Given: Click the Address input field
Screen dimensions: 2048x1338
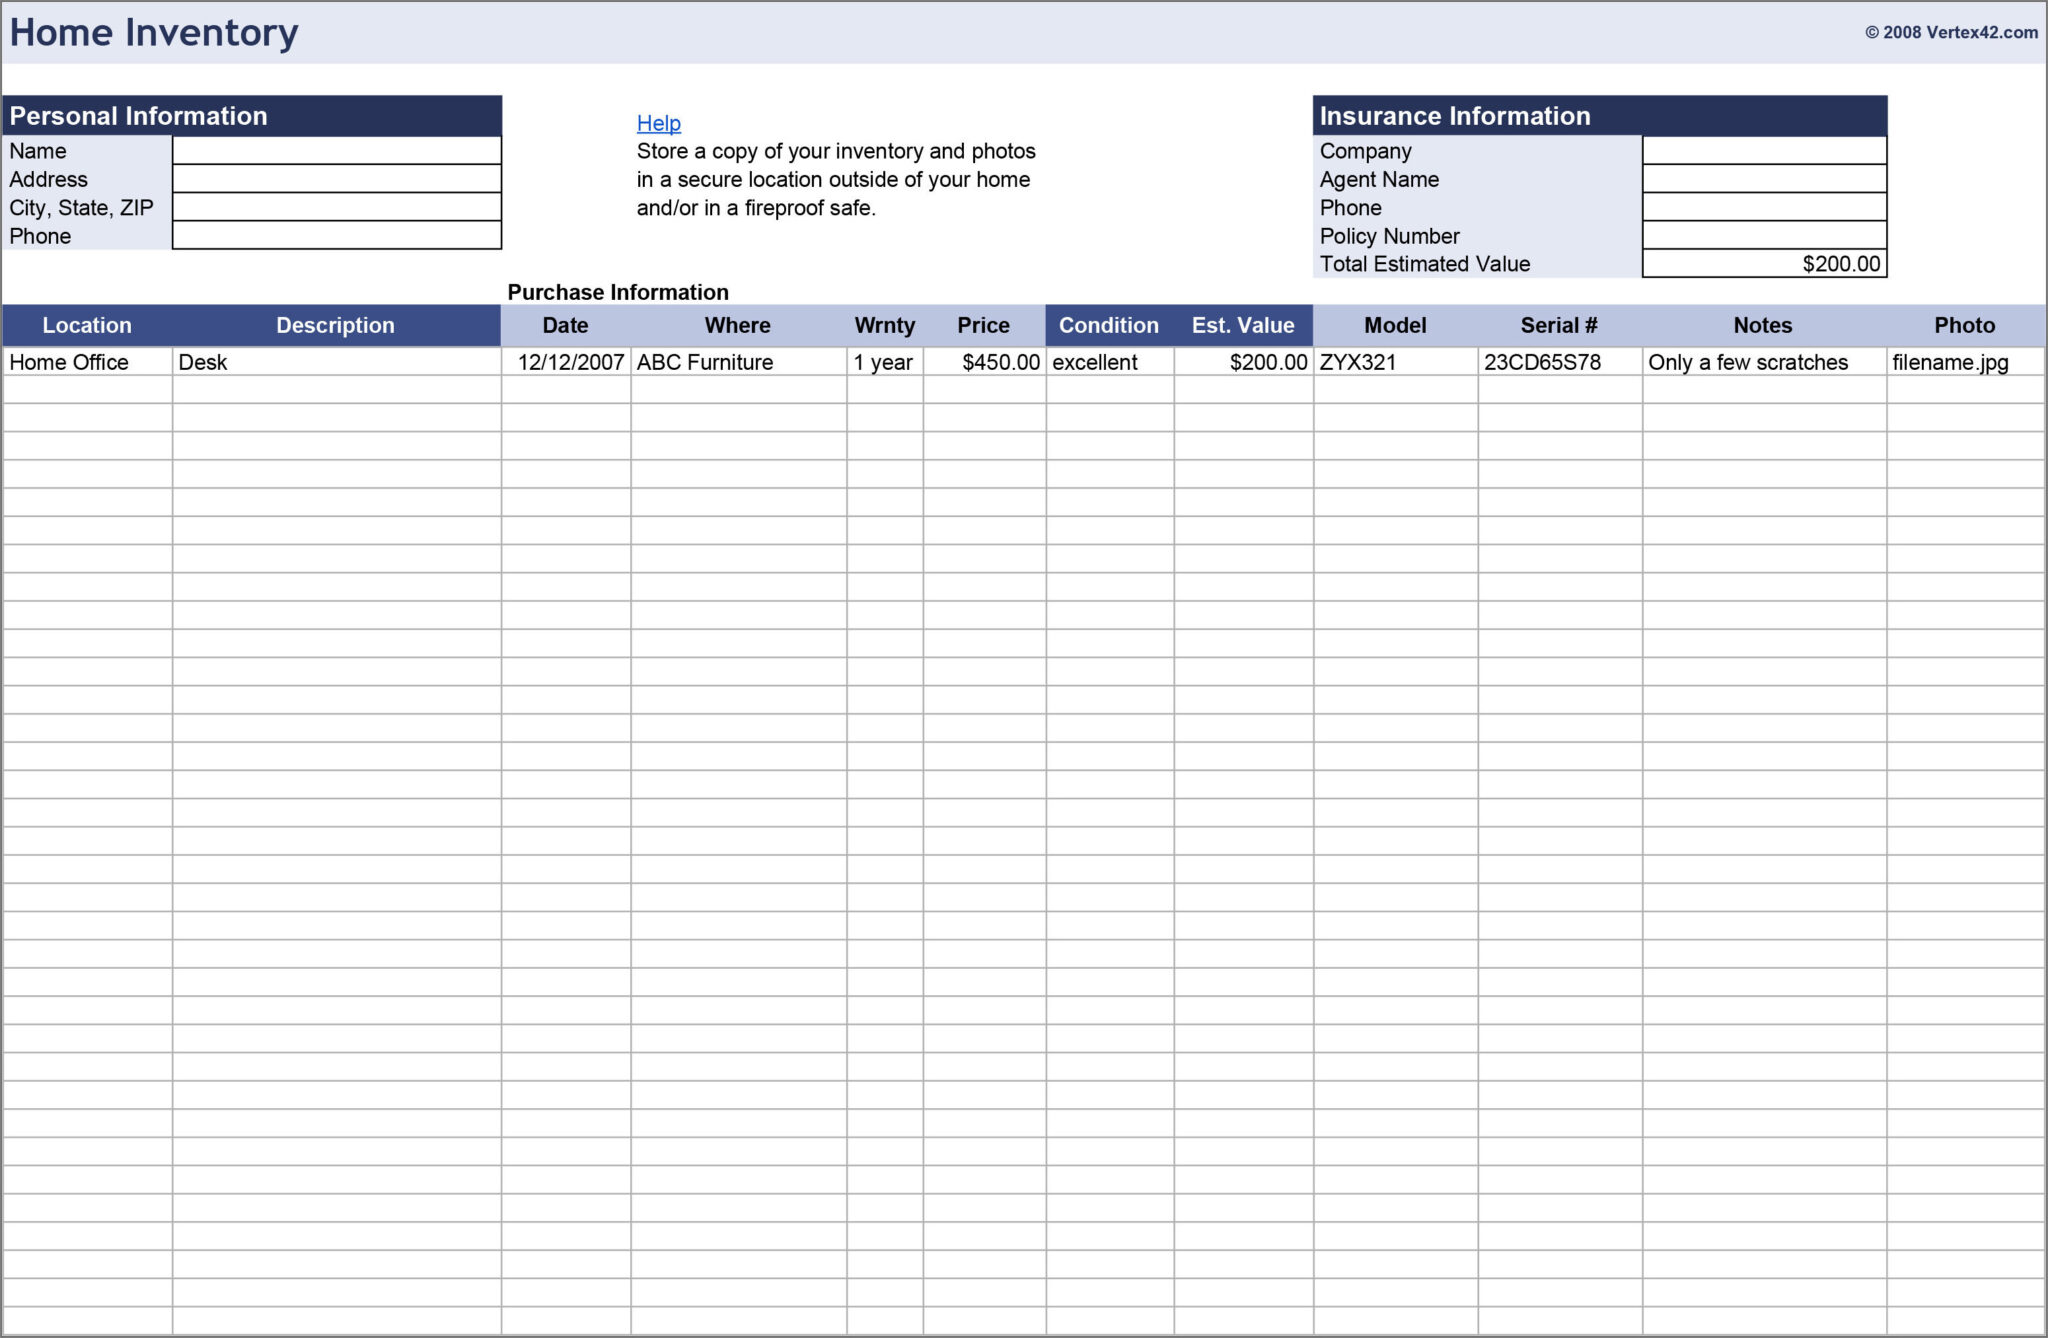Looking at the screenshot, I should (x=336, y=179).
